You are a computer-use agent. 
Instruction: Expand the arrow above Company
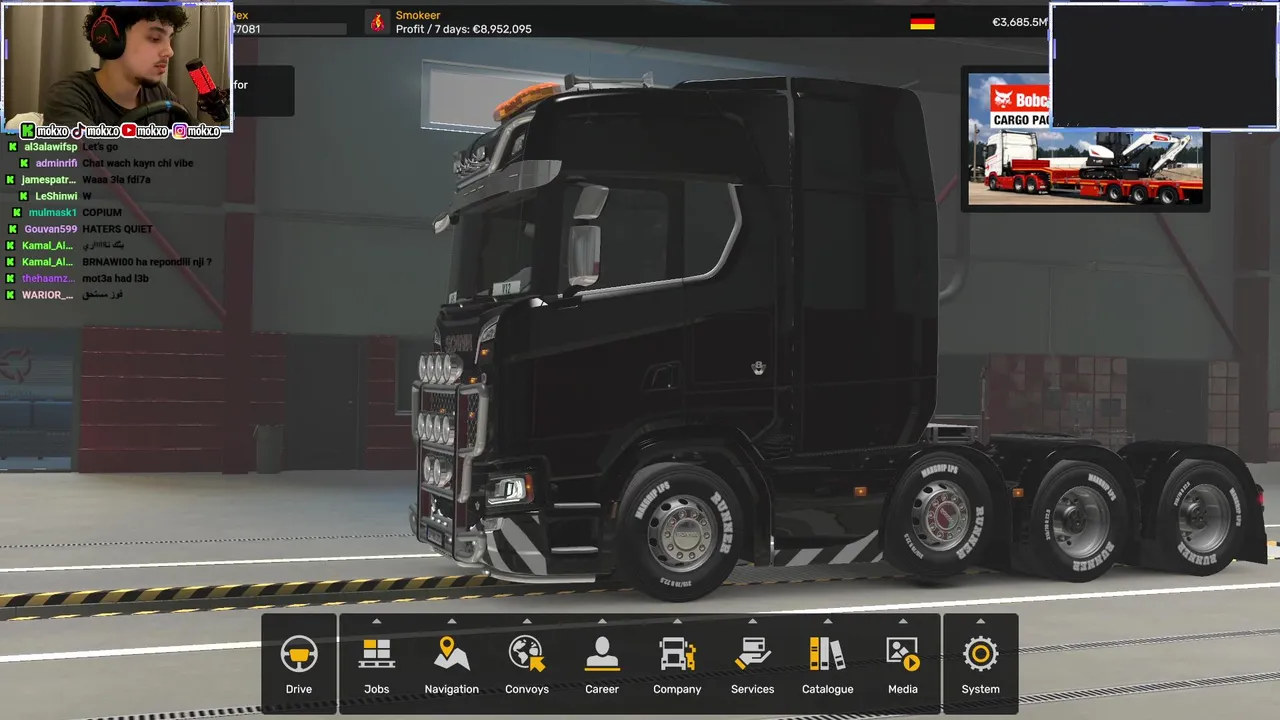[677, 621]
